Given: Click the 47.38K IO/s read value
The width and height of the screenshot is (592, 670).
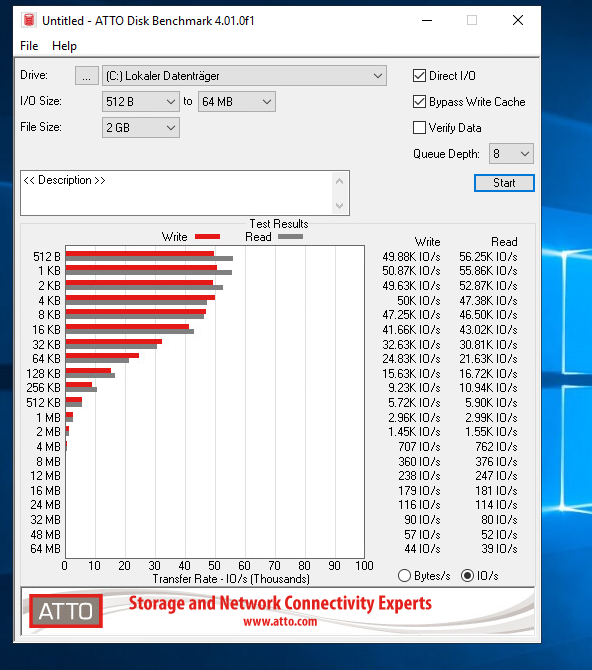Looking at the screenshot, I should (488, 301).
